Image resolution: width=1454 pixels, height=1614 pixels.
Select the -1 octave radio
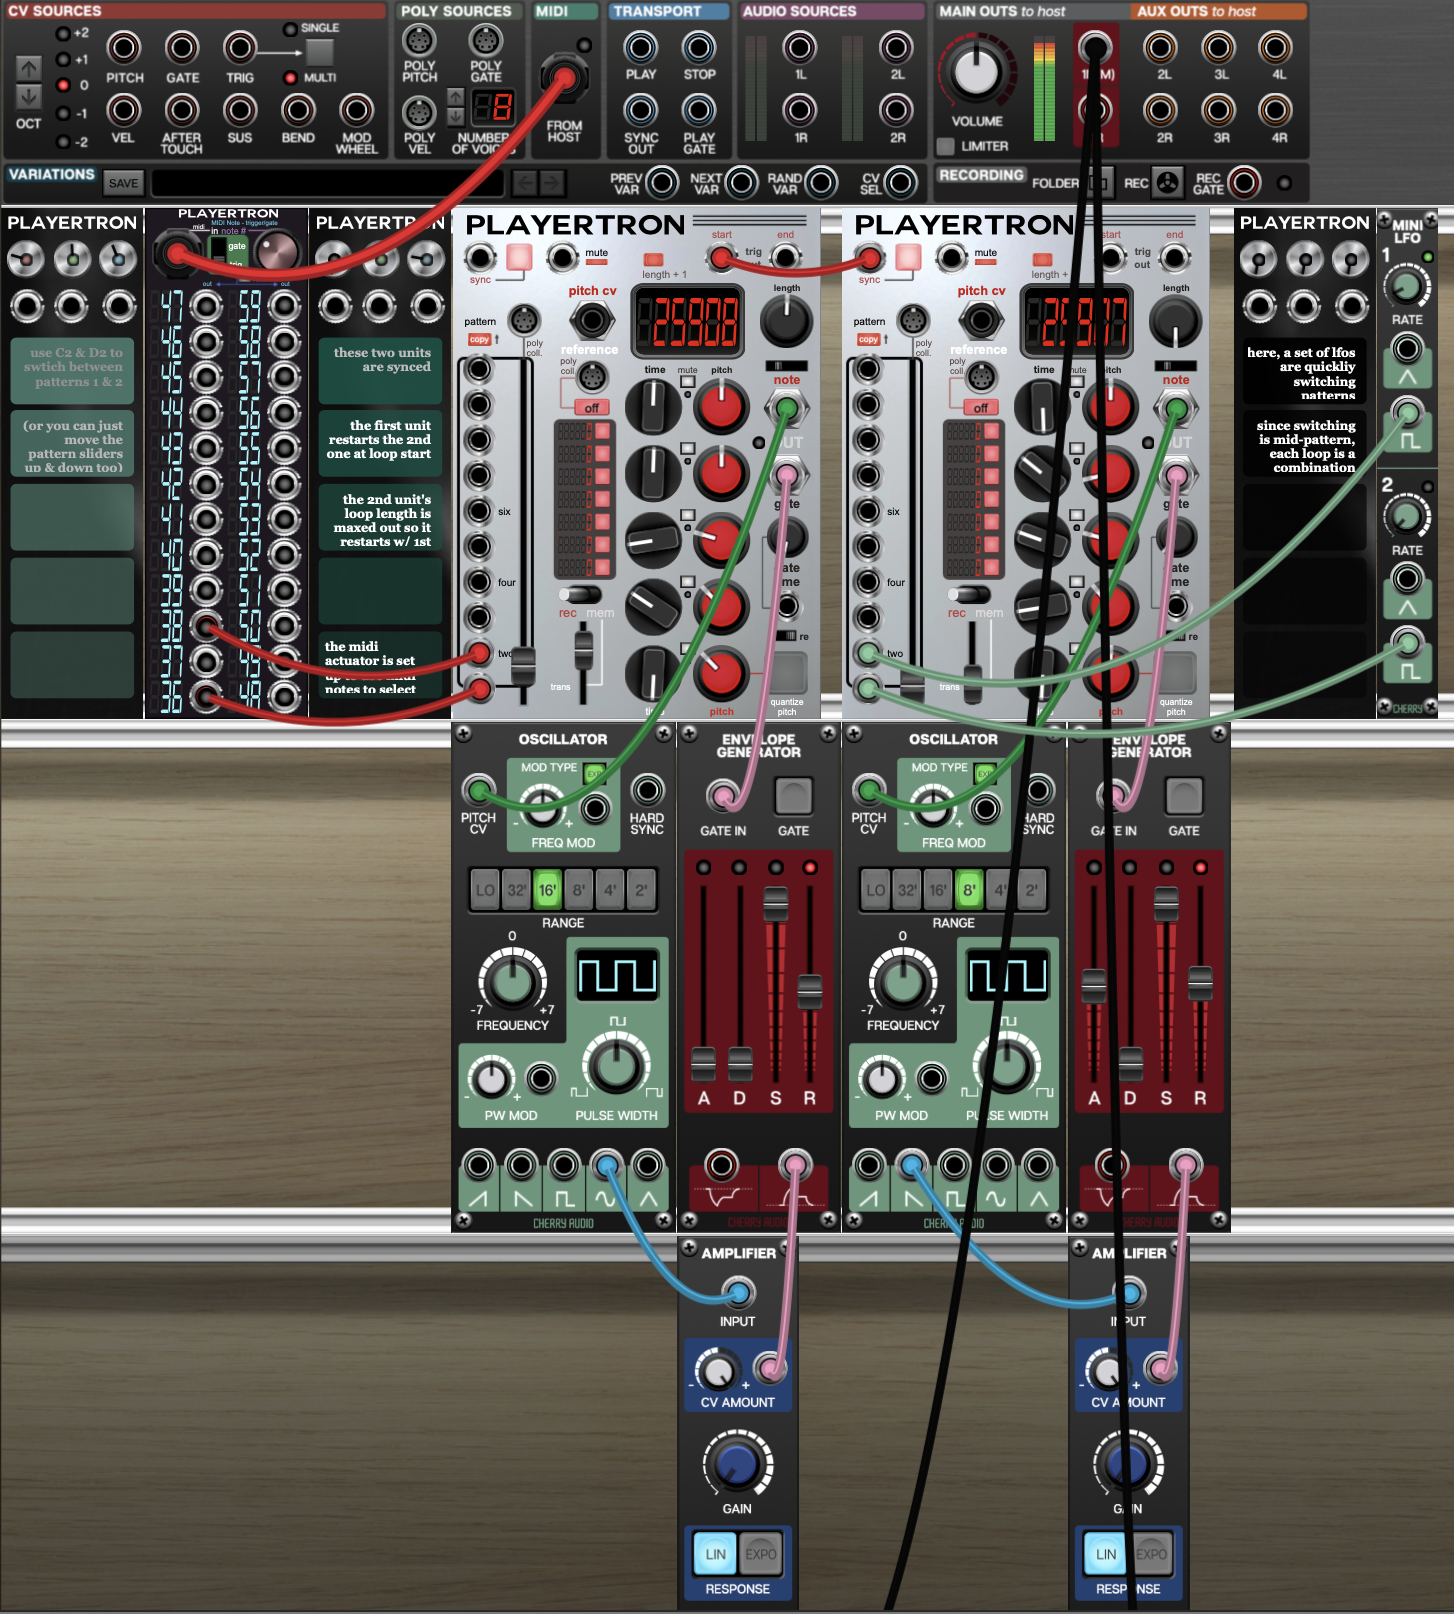(63, 114)
